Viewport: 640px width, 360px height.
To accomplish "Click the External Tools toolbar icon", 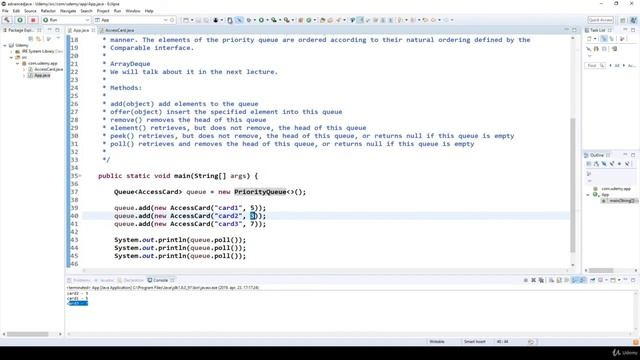I will (x=287, y=20).
